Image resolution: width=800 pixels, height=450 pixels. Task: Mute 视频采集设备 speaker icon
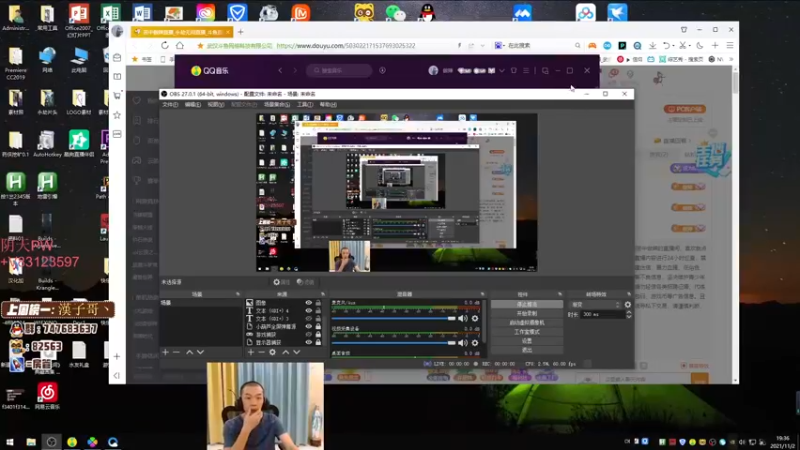point(463,343)
